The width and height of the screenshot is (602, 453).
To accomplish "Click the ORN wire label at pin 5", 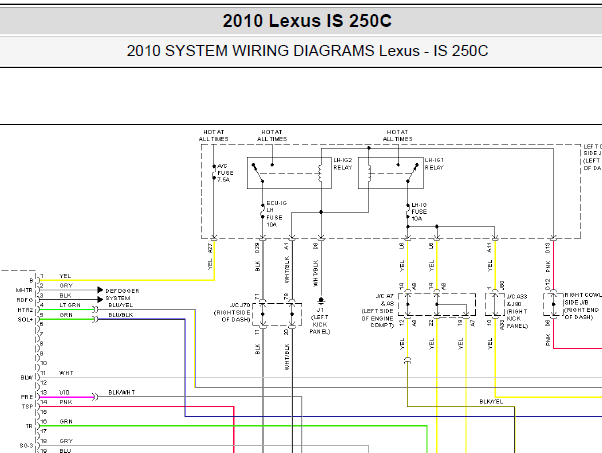I will [x=66, y=315].
